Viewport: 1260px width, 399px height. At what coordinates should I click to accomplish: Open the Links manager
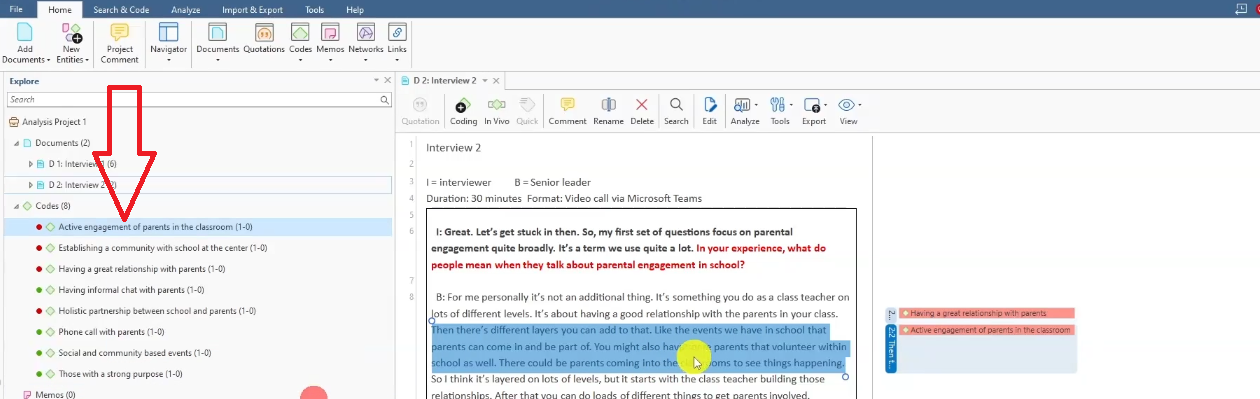coord(397,44)
